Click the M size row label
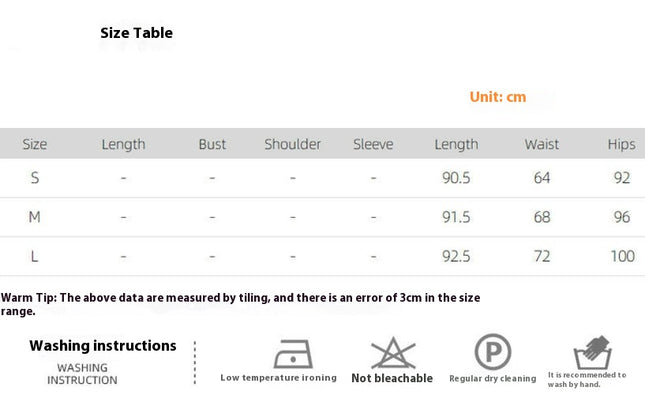645x402 pixels. pos(35,217)
